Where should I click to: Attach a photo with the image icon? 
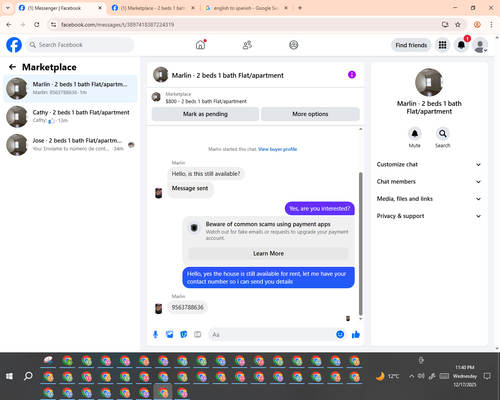(170, 334)
